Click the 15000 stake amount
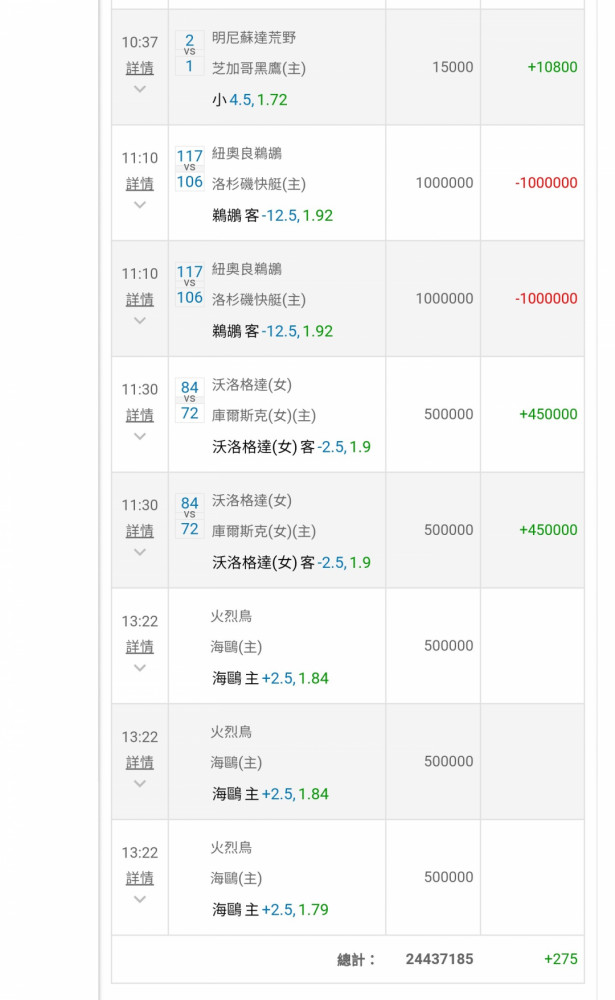 [x=452, y=67]
